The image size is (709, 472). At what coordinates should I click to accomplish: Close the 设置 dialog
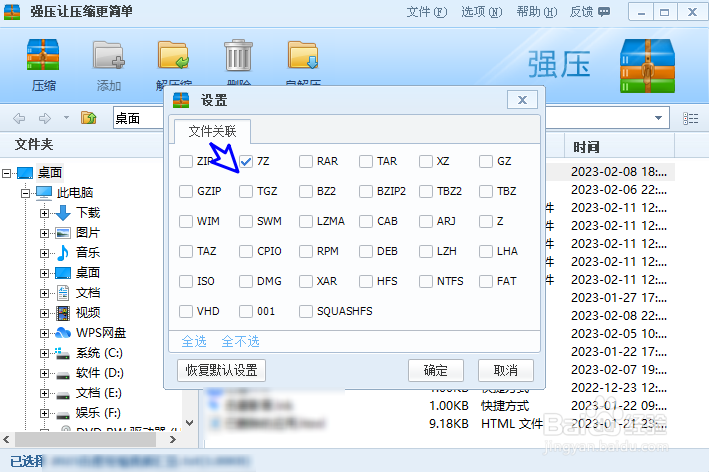coord(522,100)
